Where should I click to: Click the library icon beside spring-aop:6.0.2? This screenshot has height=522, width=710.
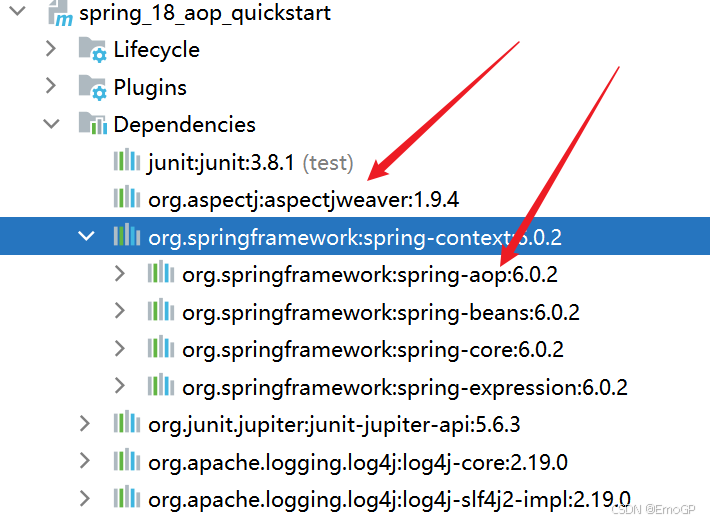[161, 273]
